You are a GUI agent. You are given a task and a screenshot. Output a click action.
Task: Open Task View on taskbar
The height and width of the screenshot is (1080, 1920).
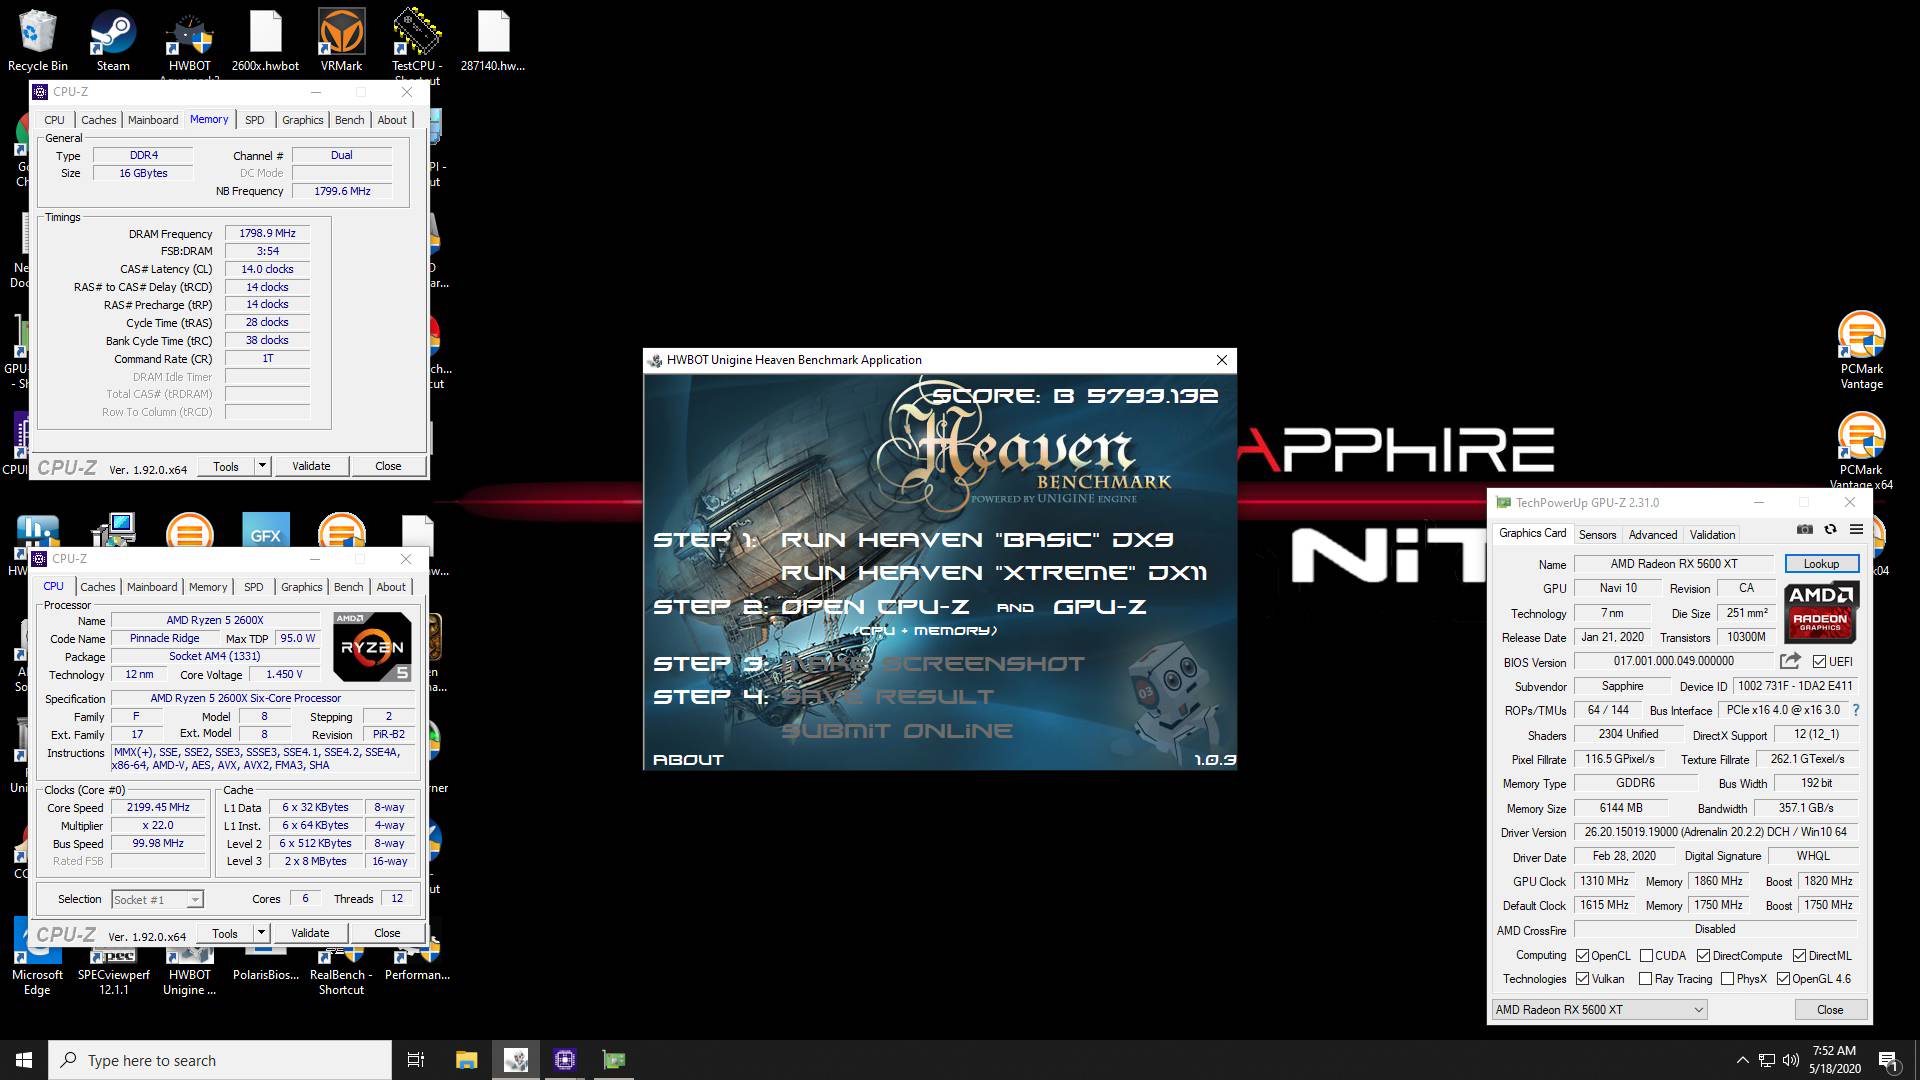pos(416,1060)
